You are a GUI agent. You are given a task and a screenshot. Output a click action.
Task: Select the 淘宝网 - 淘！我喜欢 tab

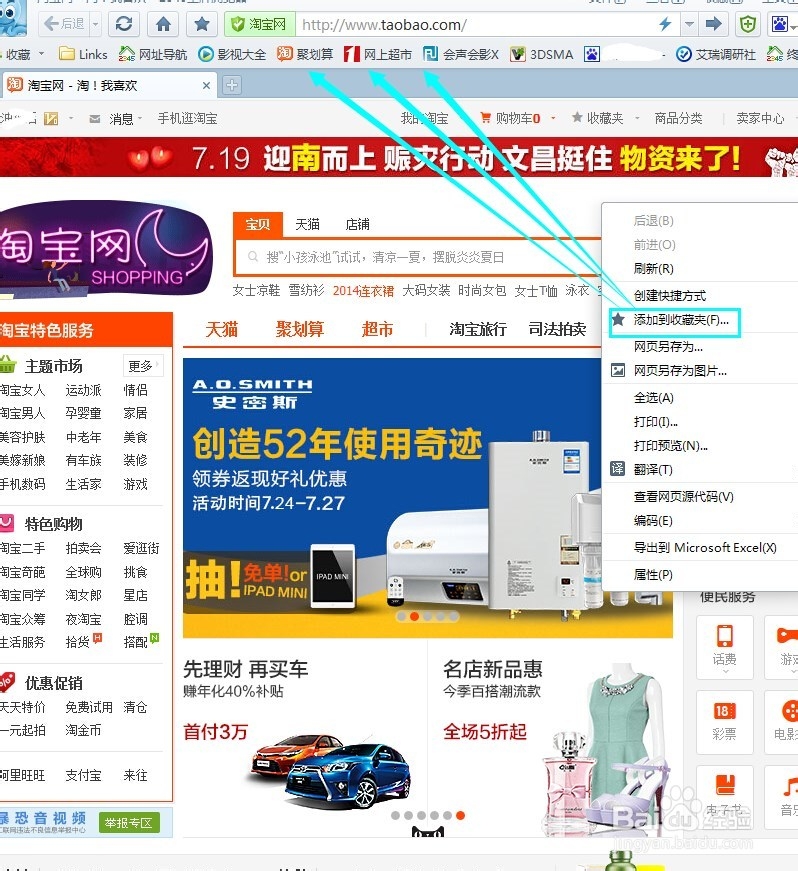point(108,85)
